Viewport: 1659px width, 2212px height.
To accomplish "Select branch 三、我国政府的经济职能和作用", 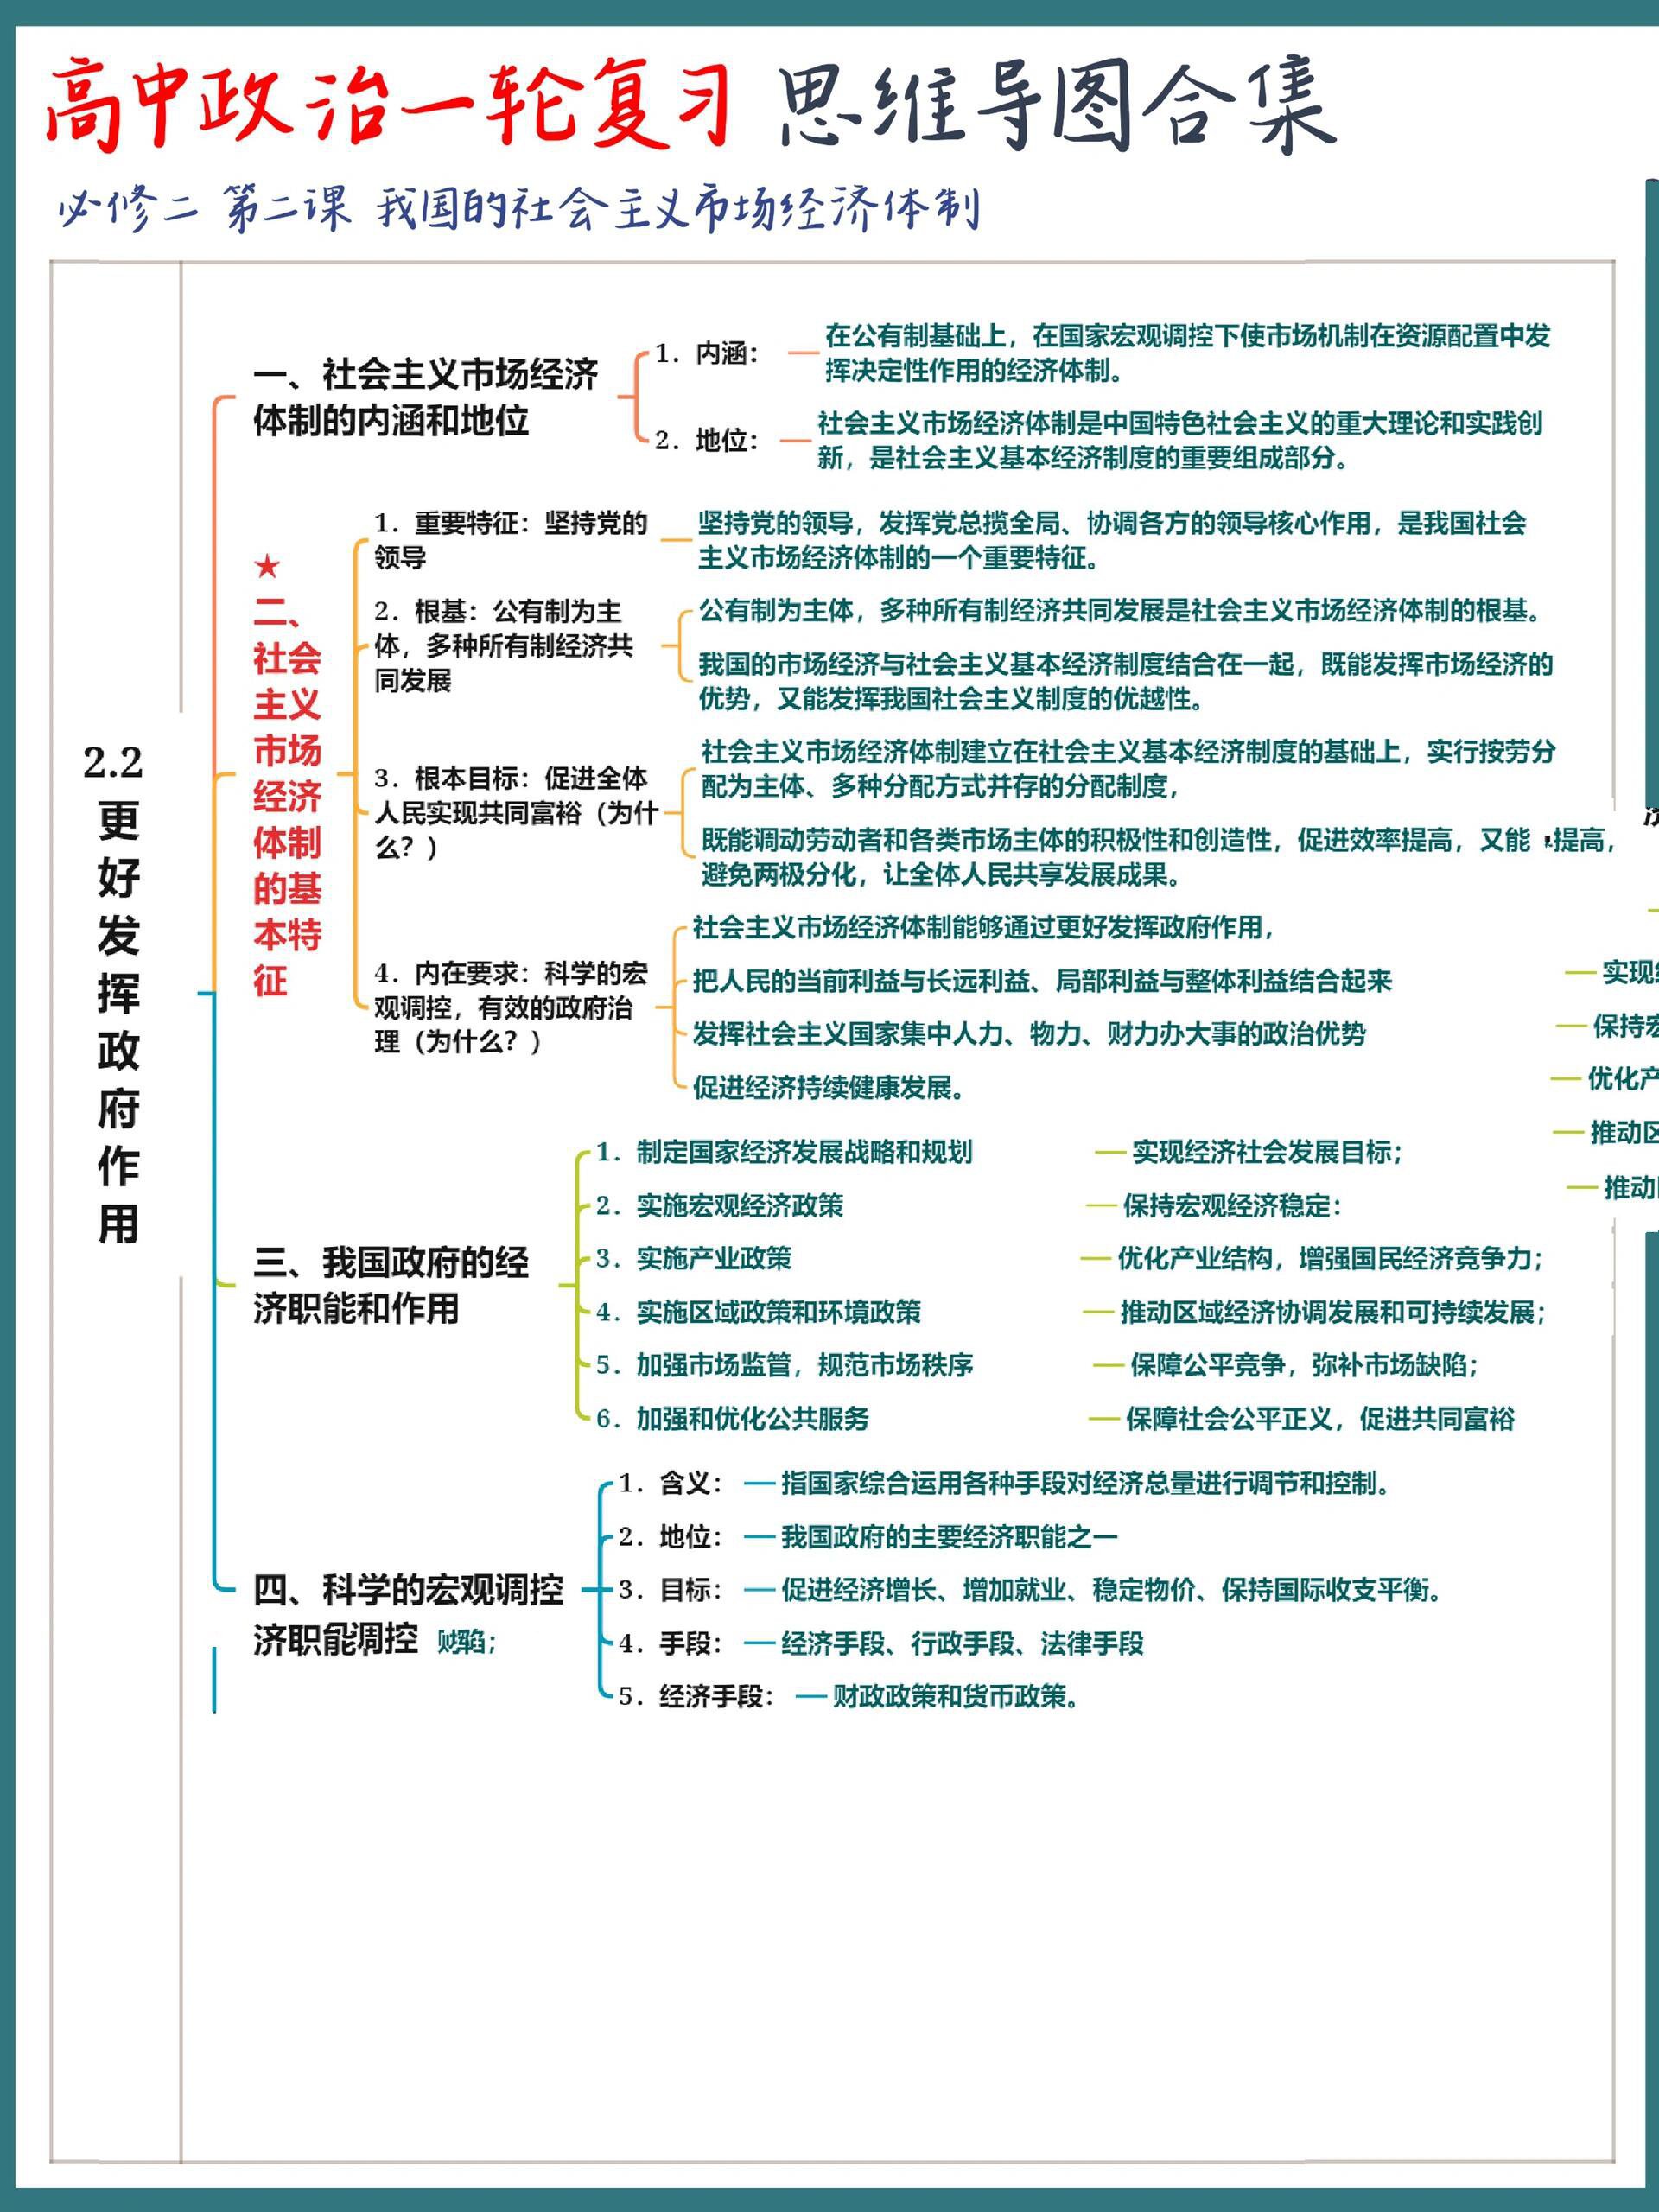I will click(x=391, y=1285).
